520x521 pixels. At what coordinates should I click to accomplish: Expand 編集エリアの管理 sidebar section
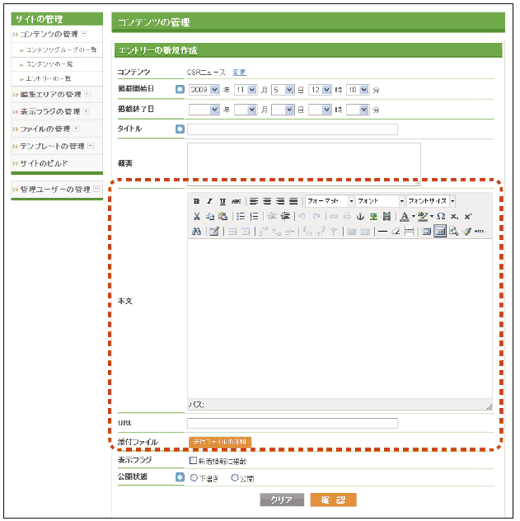[x=87, y=94]
